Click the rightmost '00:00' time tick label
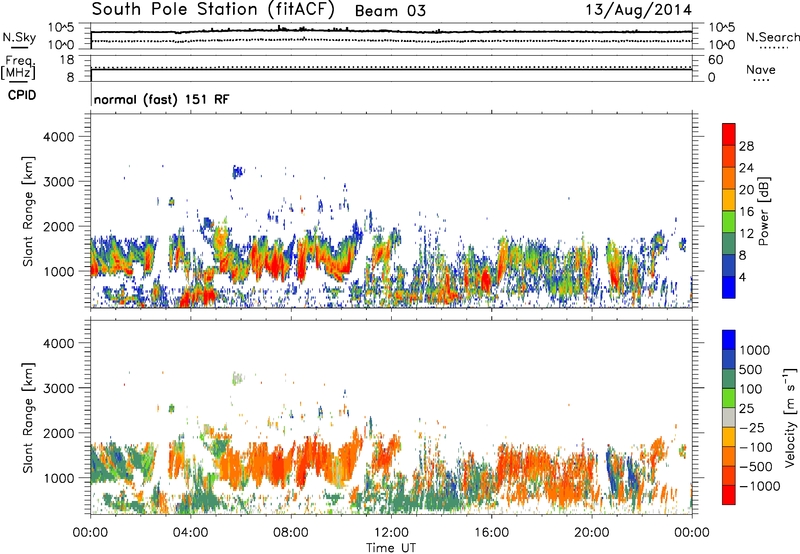 692,533
